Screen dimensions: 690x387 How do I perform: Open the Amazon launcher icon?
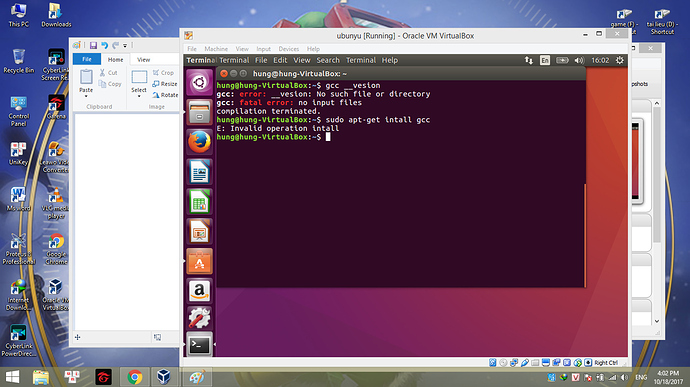point(199,291)
